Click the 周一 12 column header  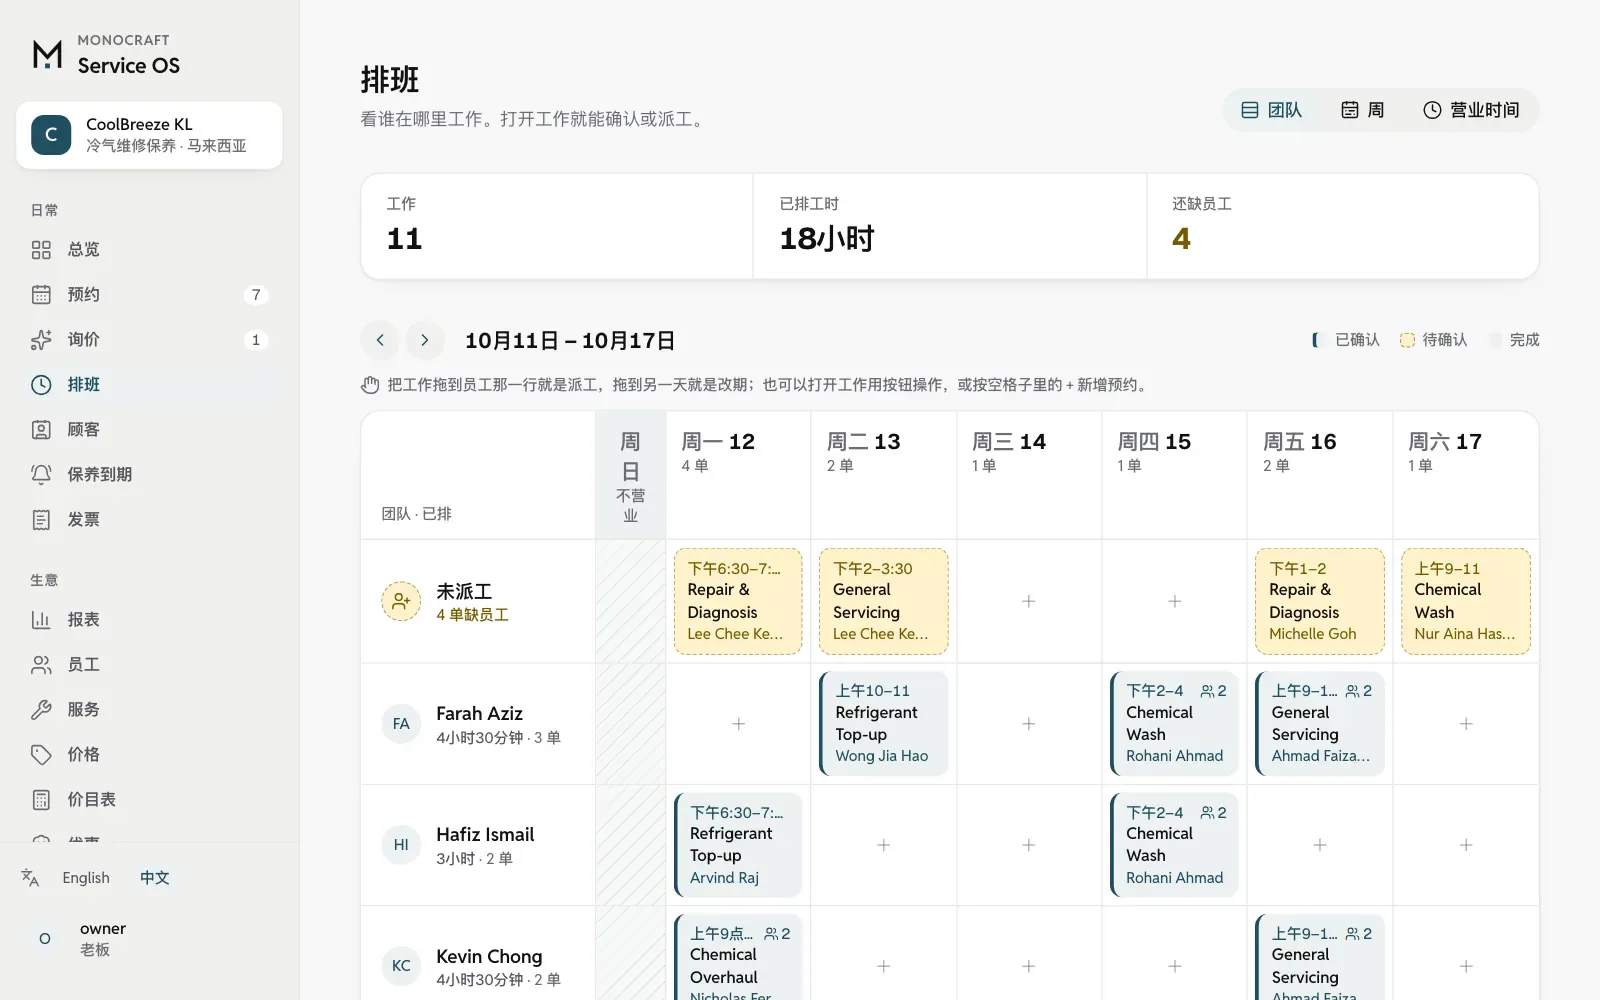738,475
